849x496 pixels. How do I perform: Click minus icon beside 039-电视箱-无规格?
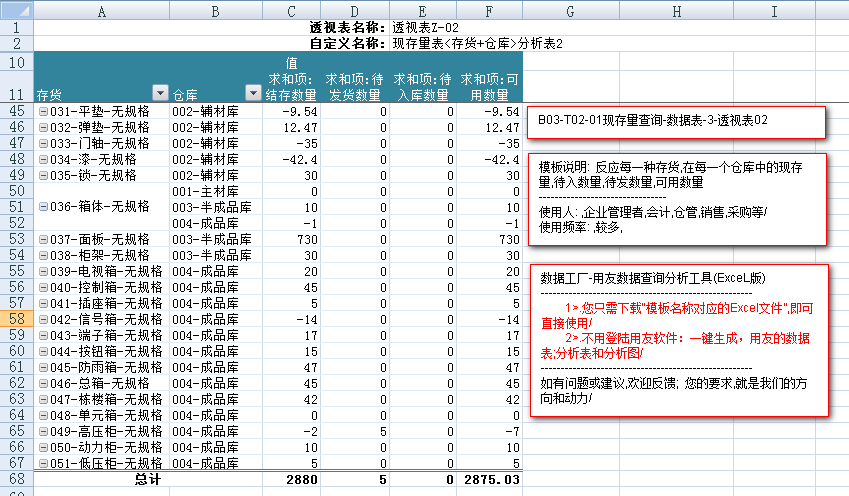click(42, 271)
